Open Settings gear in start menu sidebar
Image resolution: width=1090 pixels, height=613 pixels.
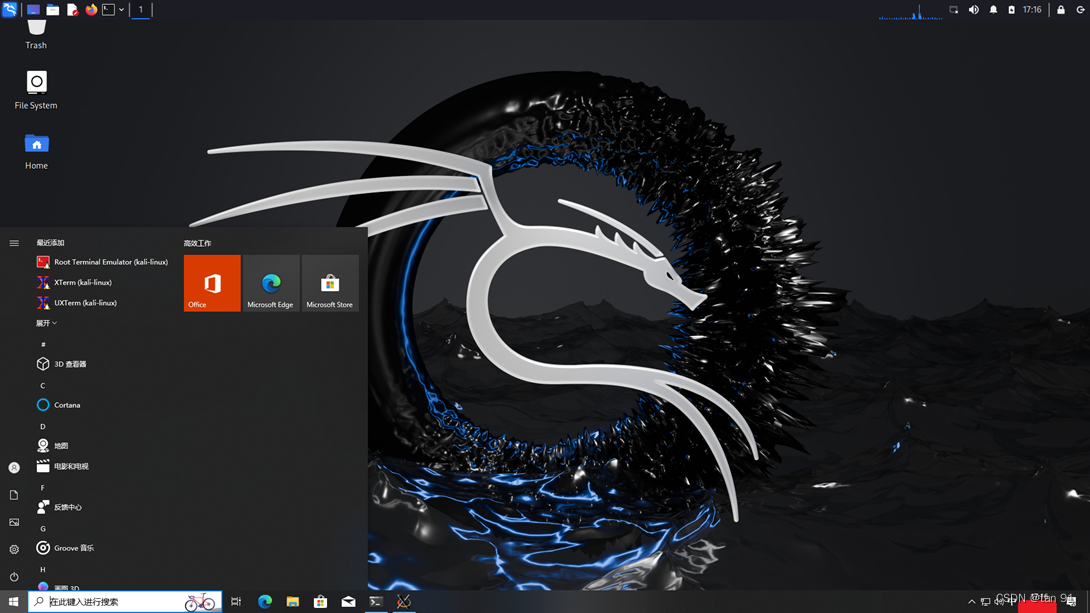pyautogui.click(x=14, y=549)
